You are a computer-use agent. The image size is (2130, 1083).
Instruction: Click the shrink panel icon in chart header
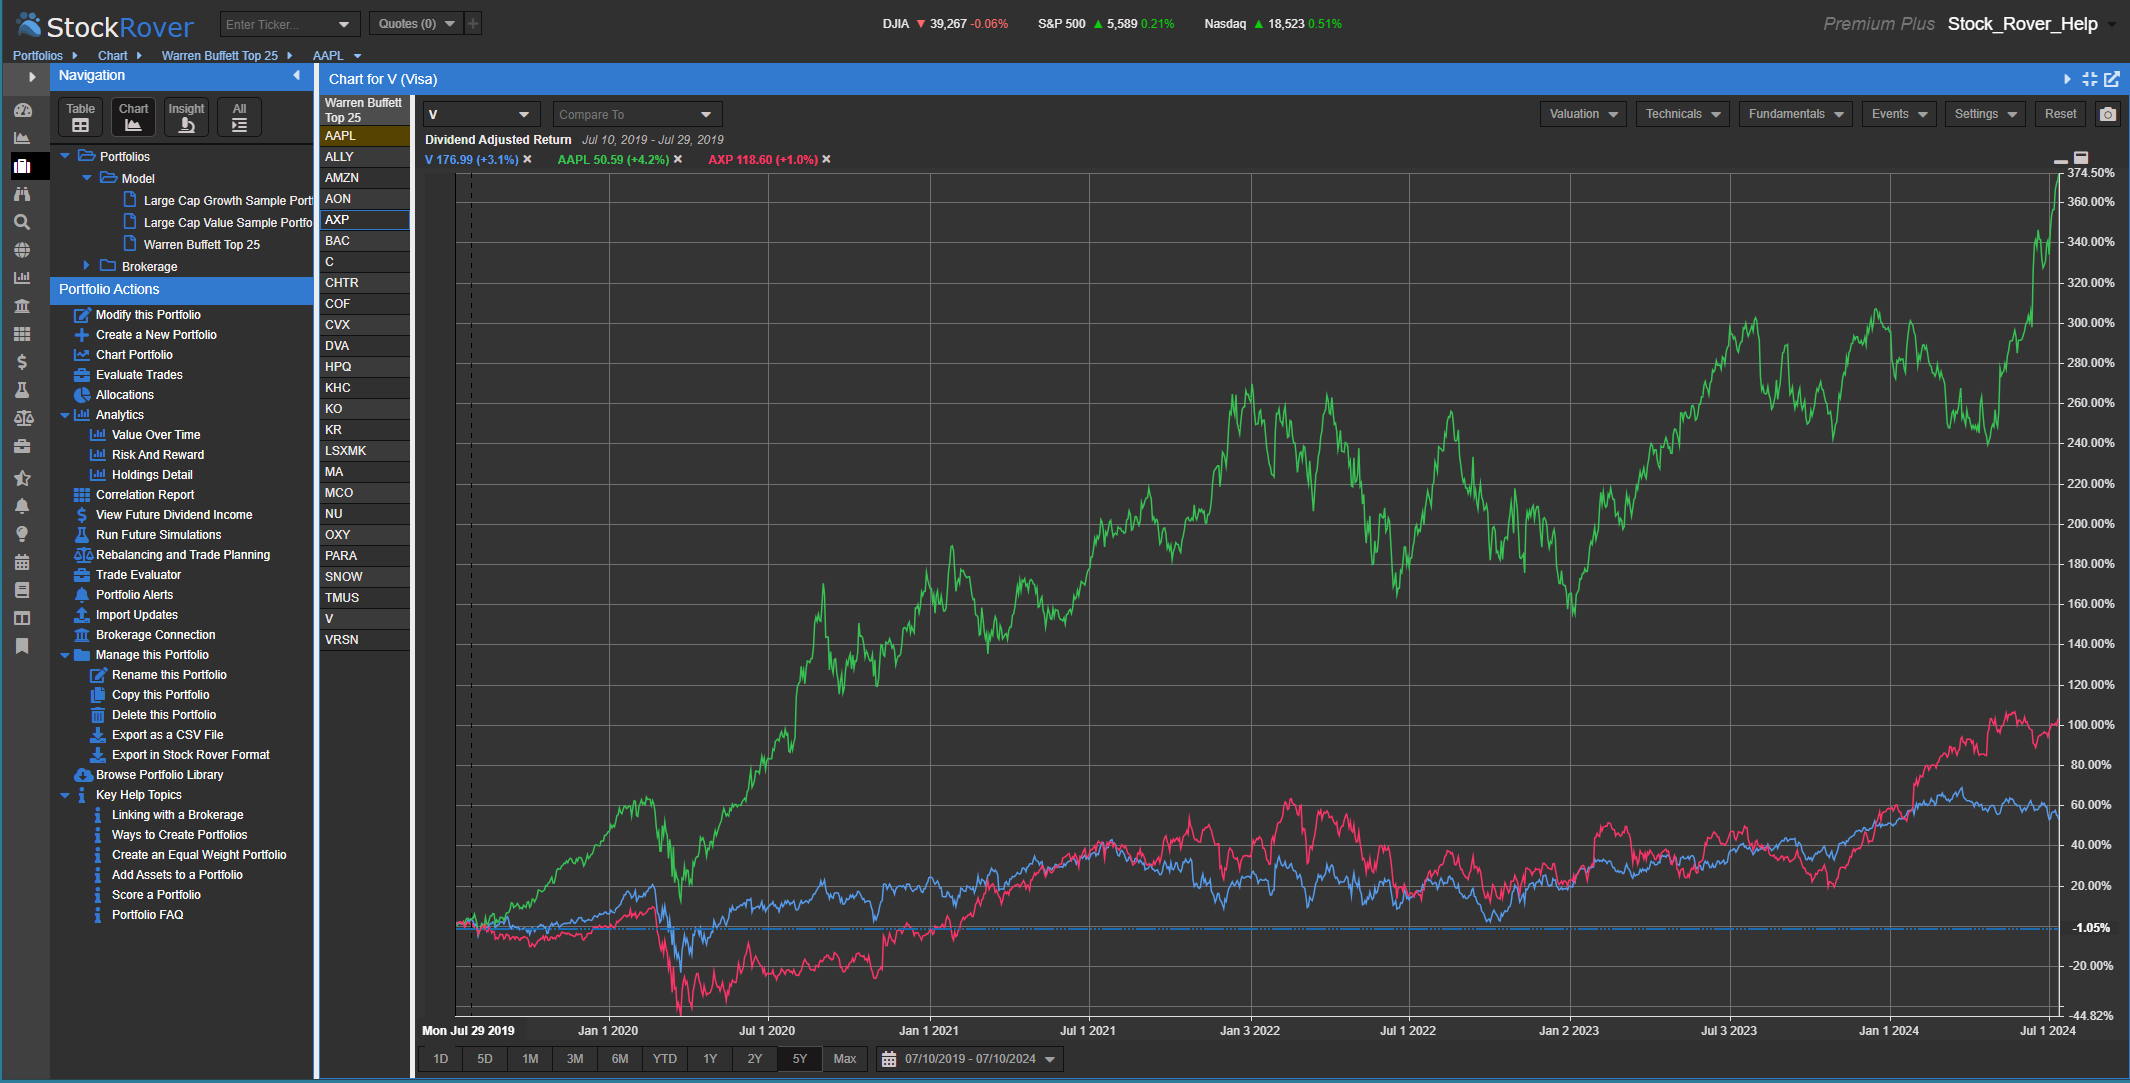(2090, 79)
